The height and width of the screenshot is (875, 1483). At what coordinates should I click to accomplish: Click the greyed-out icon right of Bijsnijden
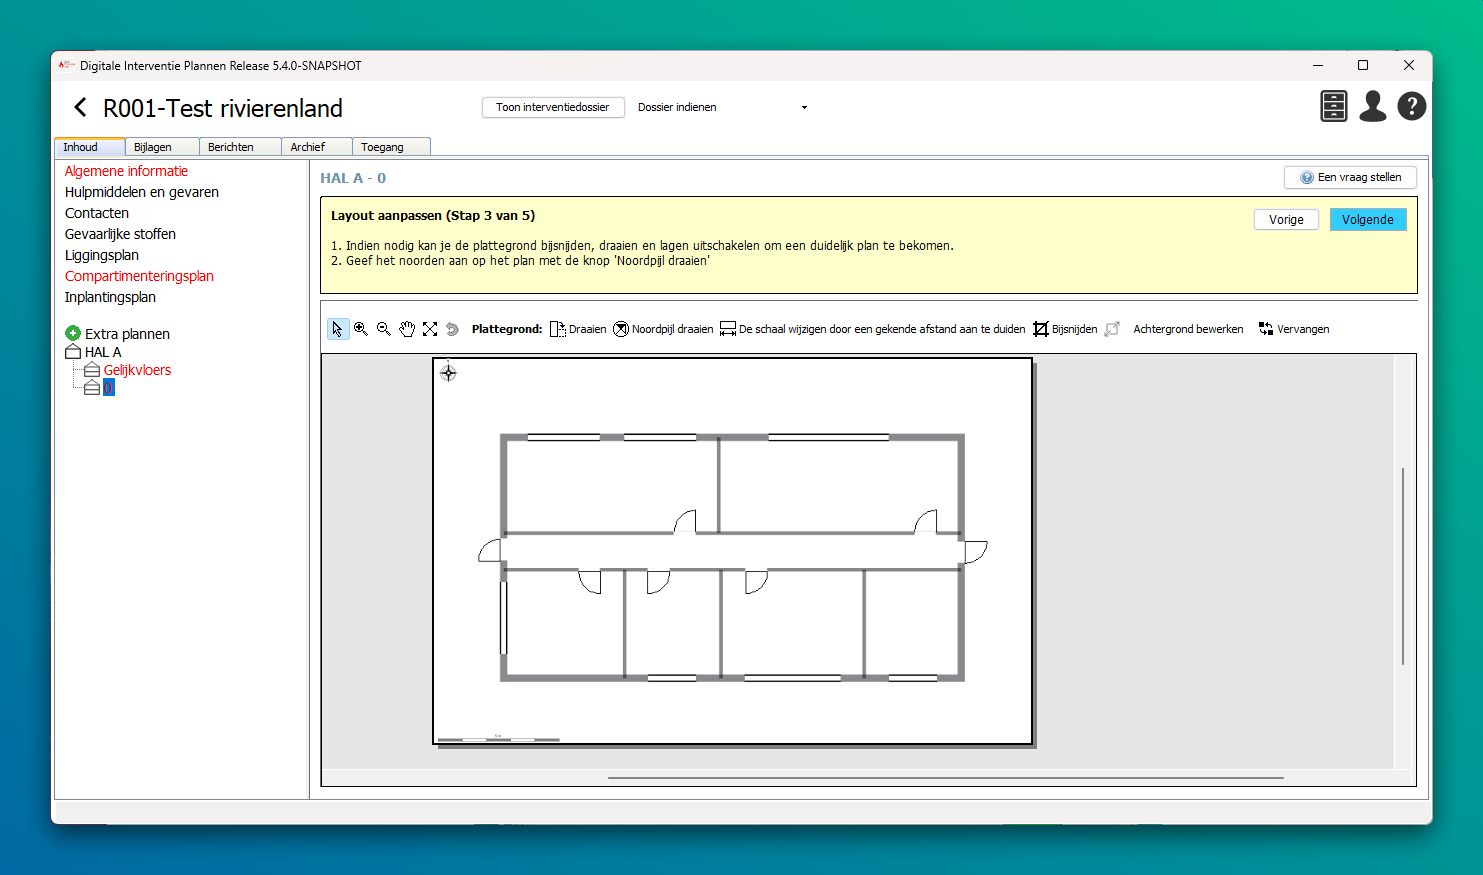(x=1112, y=329)
